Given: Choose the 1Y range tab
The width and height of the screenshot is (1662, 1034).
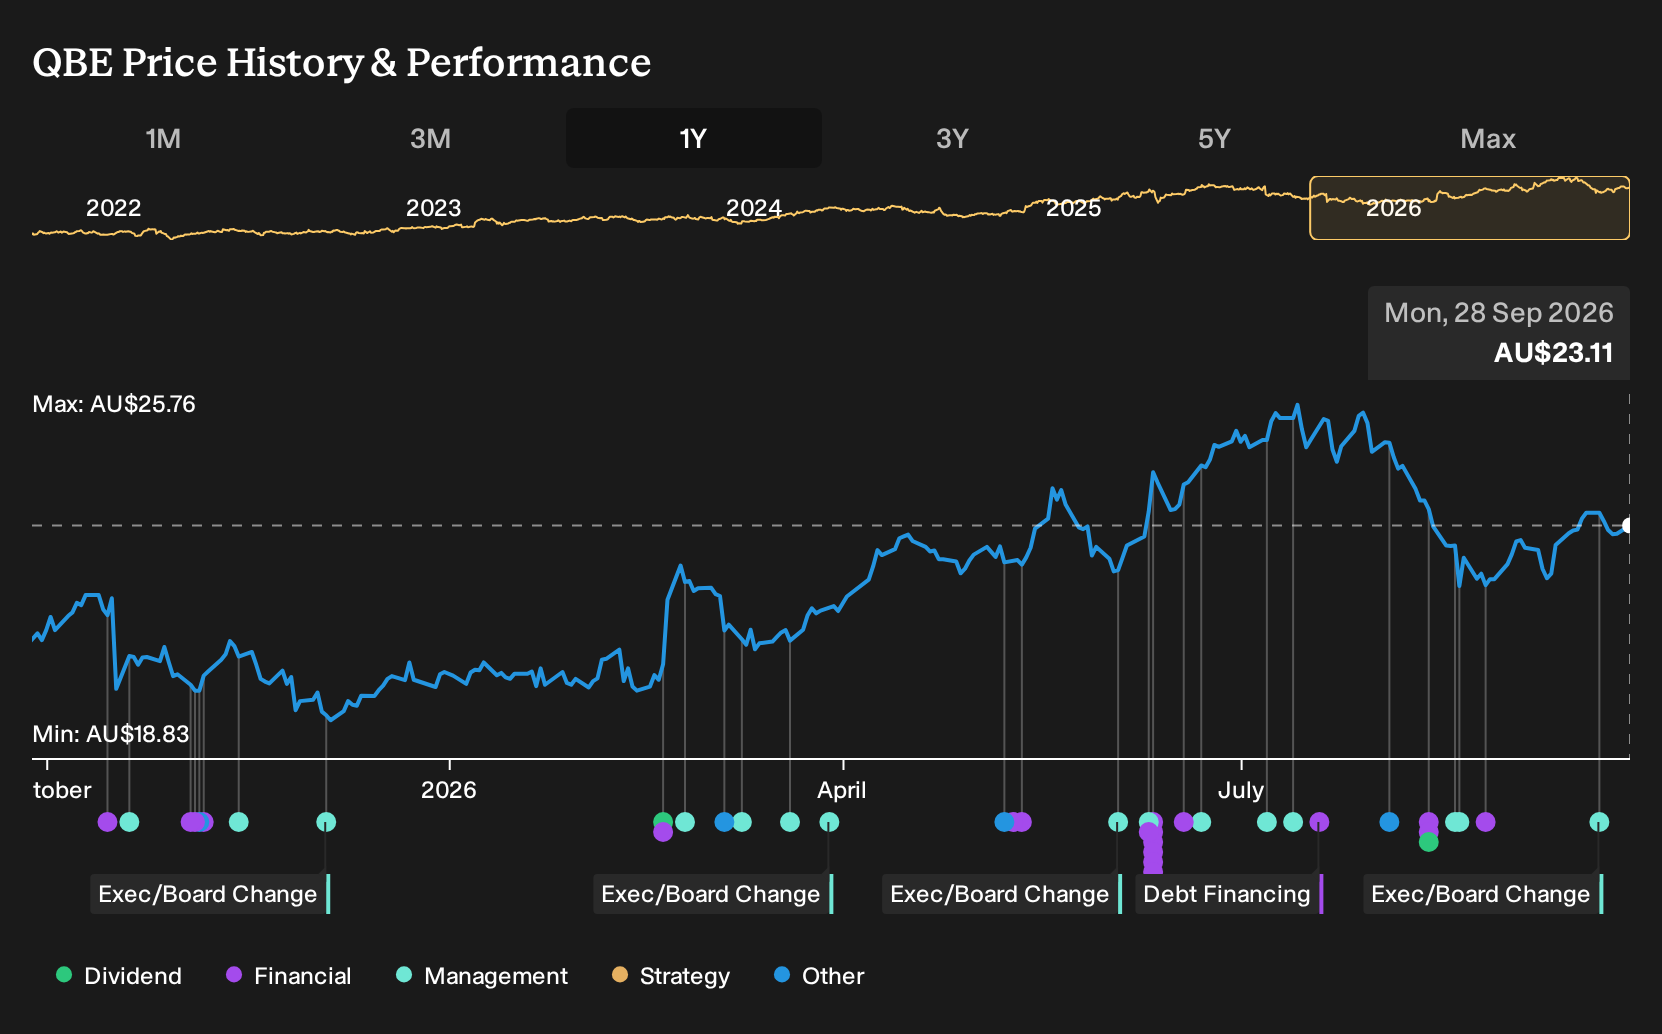Looking at the screenshot, I should tap(694, 138).
